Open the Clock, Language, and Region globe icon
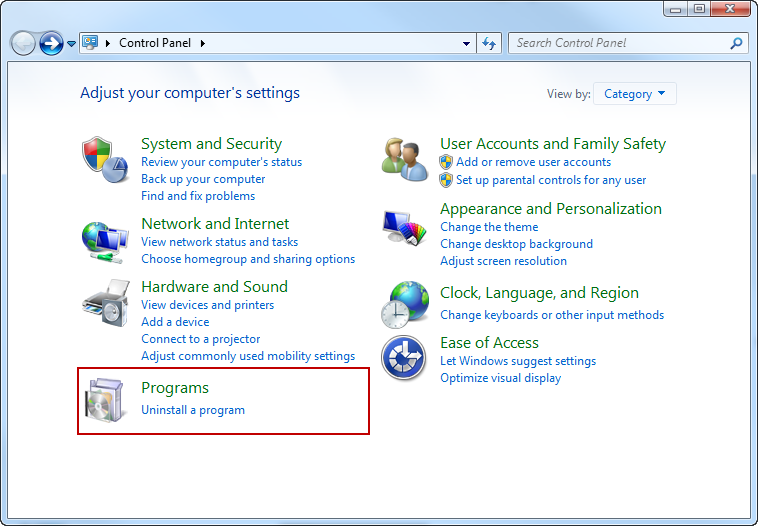Screen dimensions: 758x526 405,305
